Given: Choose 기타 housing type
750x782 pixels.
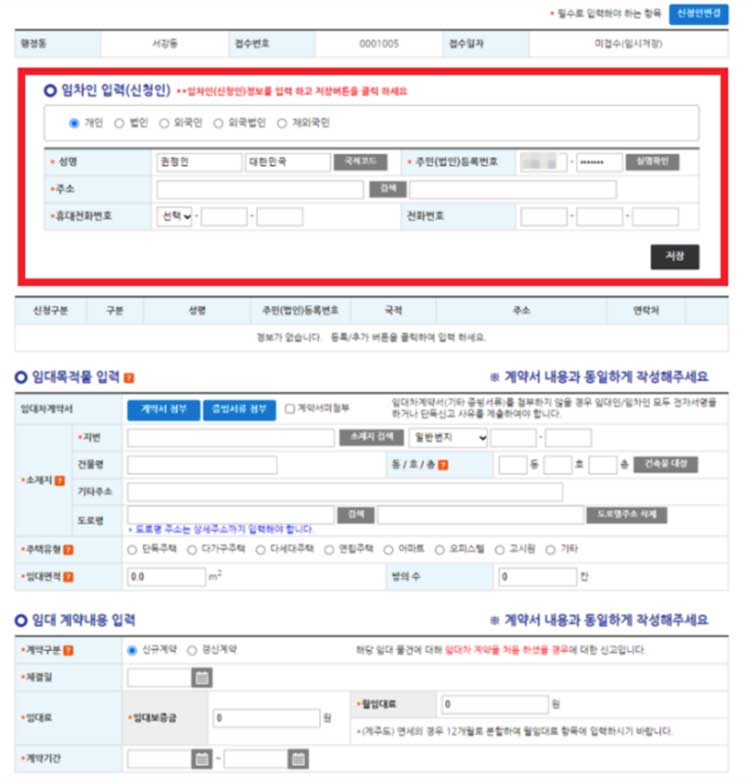Looking at the screenshot, I should coord(551,550).
